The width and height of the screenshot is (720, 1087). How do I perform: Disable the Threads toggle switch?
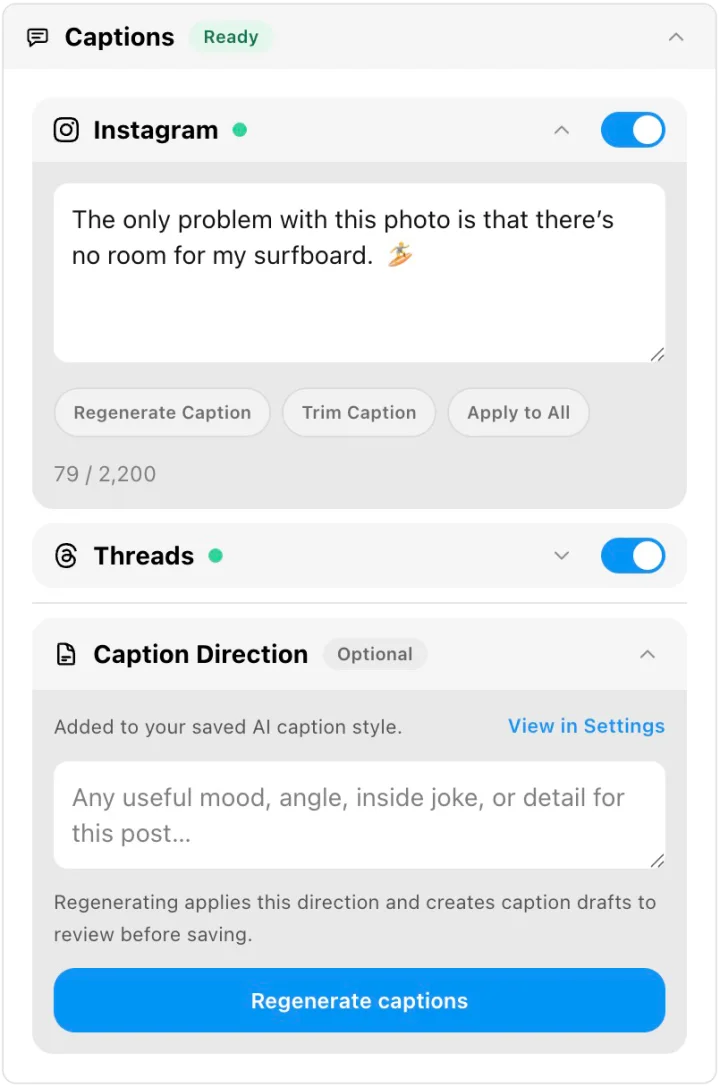coord(633,555)
